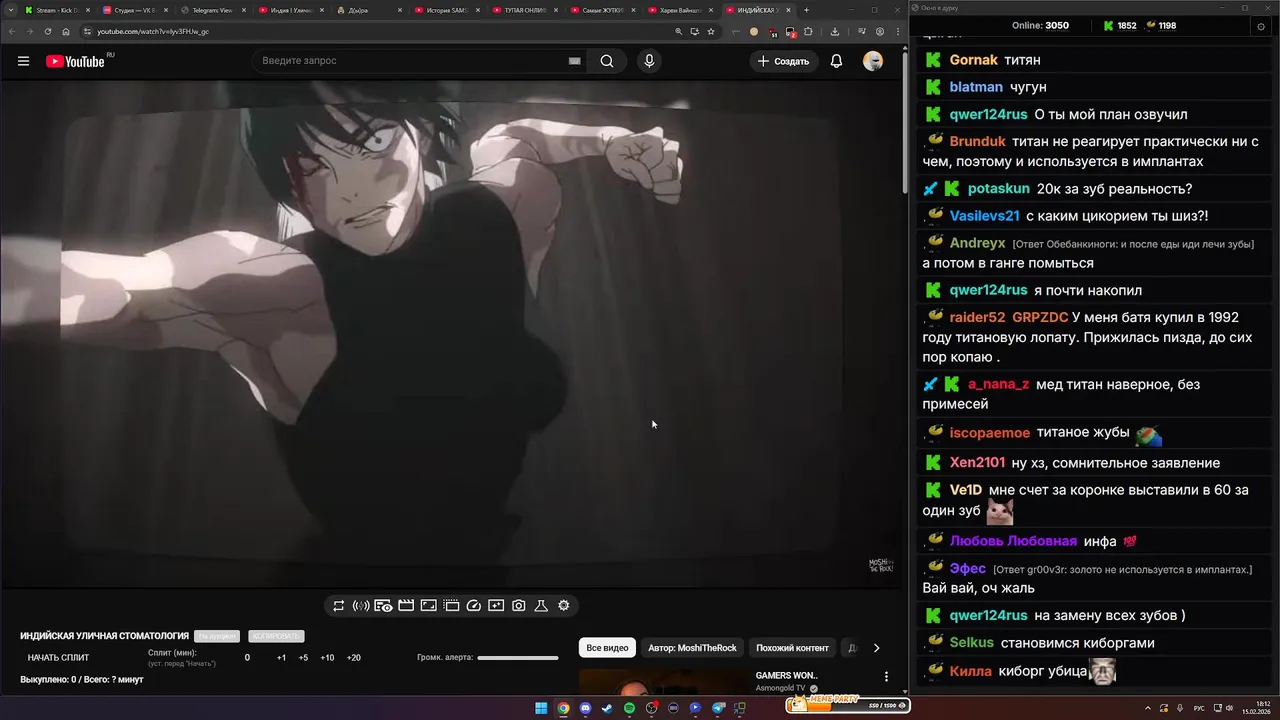The height and width of the screenshot is (720, 1280).
Task: Click the clapperboard cinema mode icon
Action: 406,605
